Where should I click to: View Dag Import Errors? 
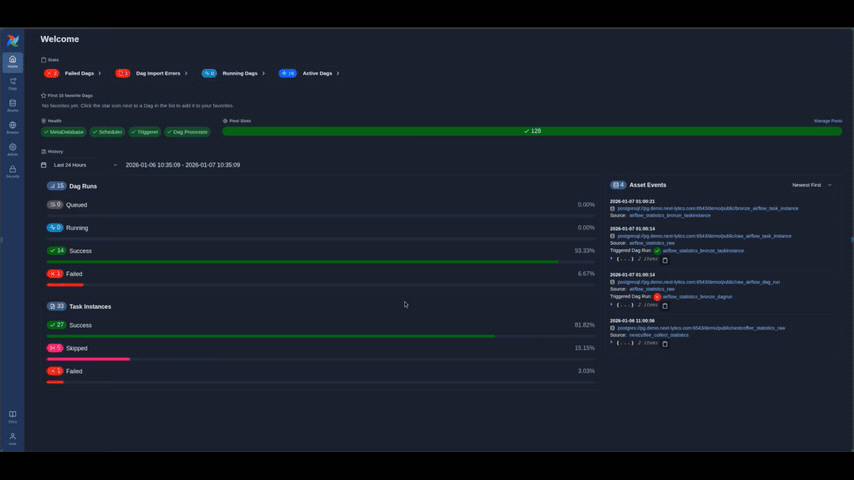click(x=150, y=73)
